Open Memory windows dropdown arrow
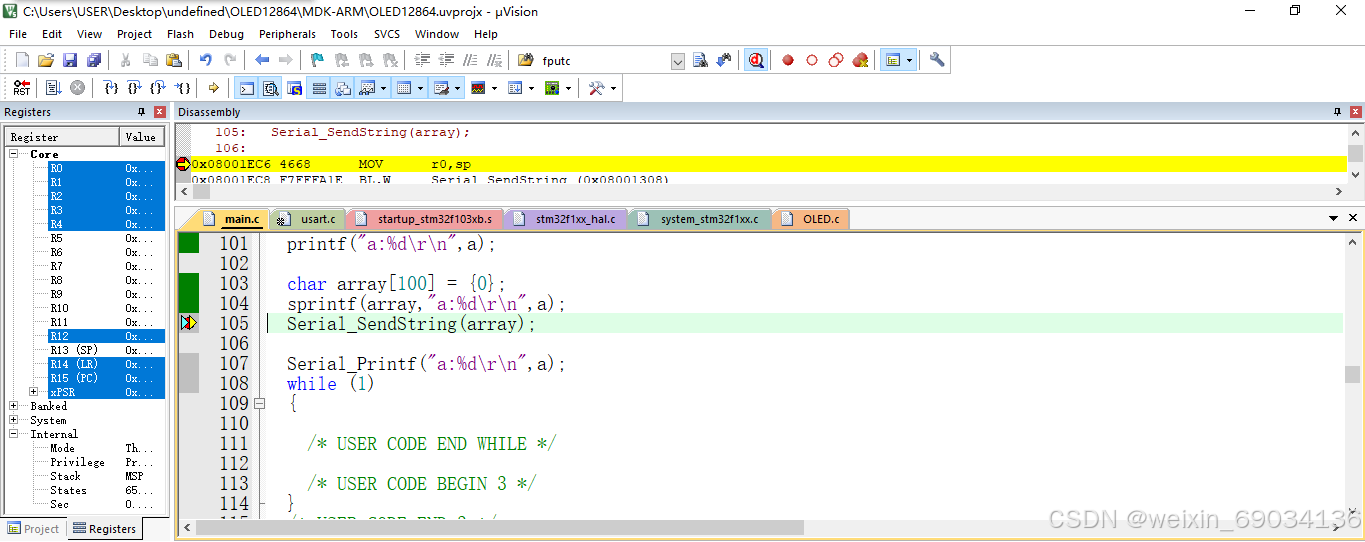This screenshot has height=542, width=1365. coord(420,88)
